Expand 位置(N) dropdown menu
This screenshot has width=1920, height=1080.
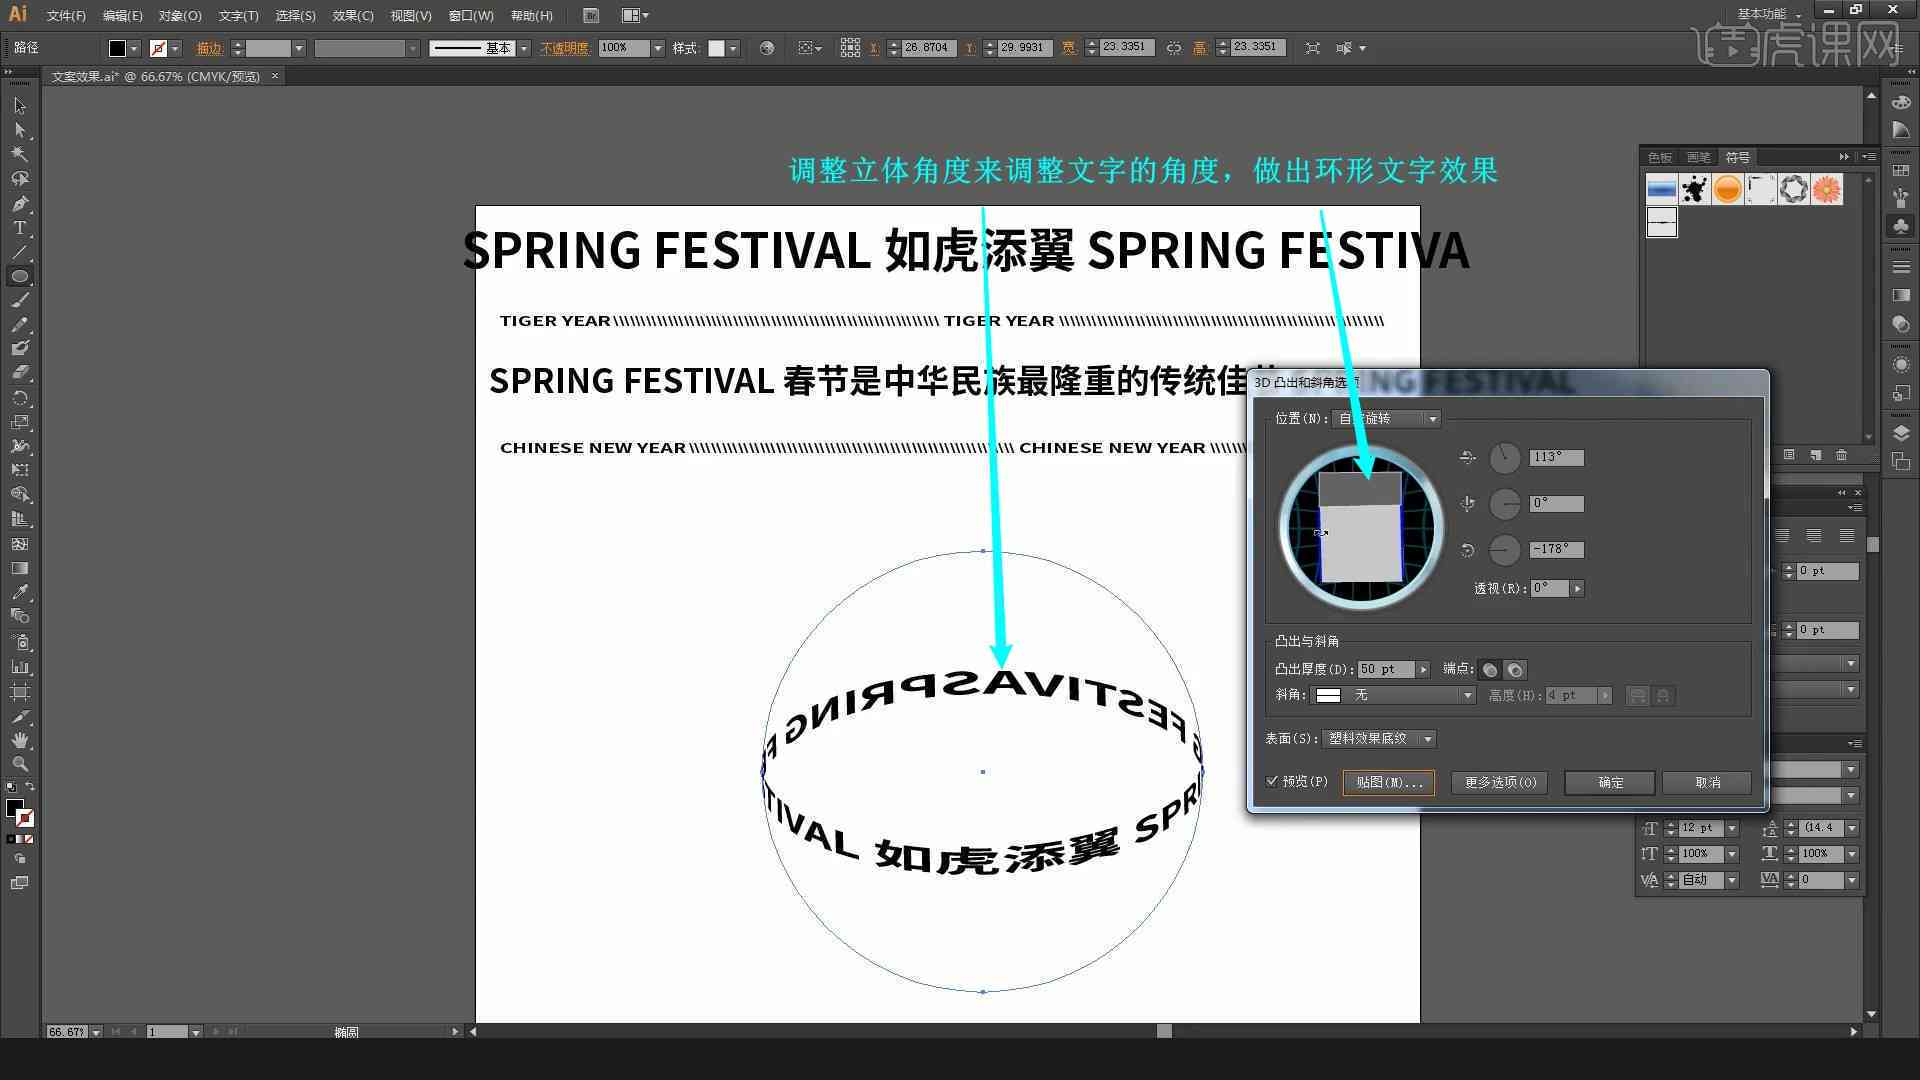click(1431, 418)
